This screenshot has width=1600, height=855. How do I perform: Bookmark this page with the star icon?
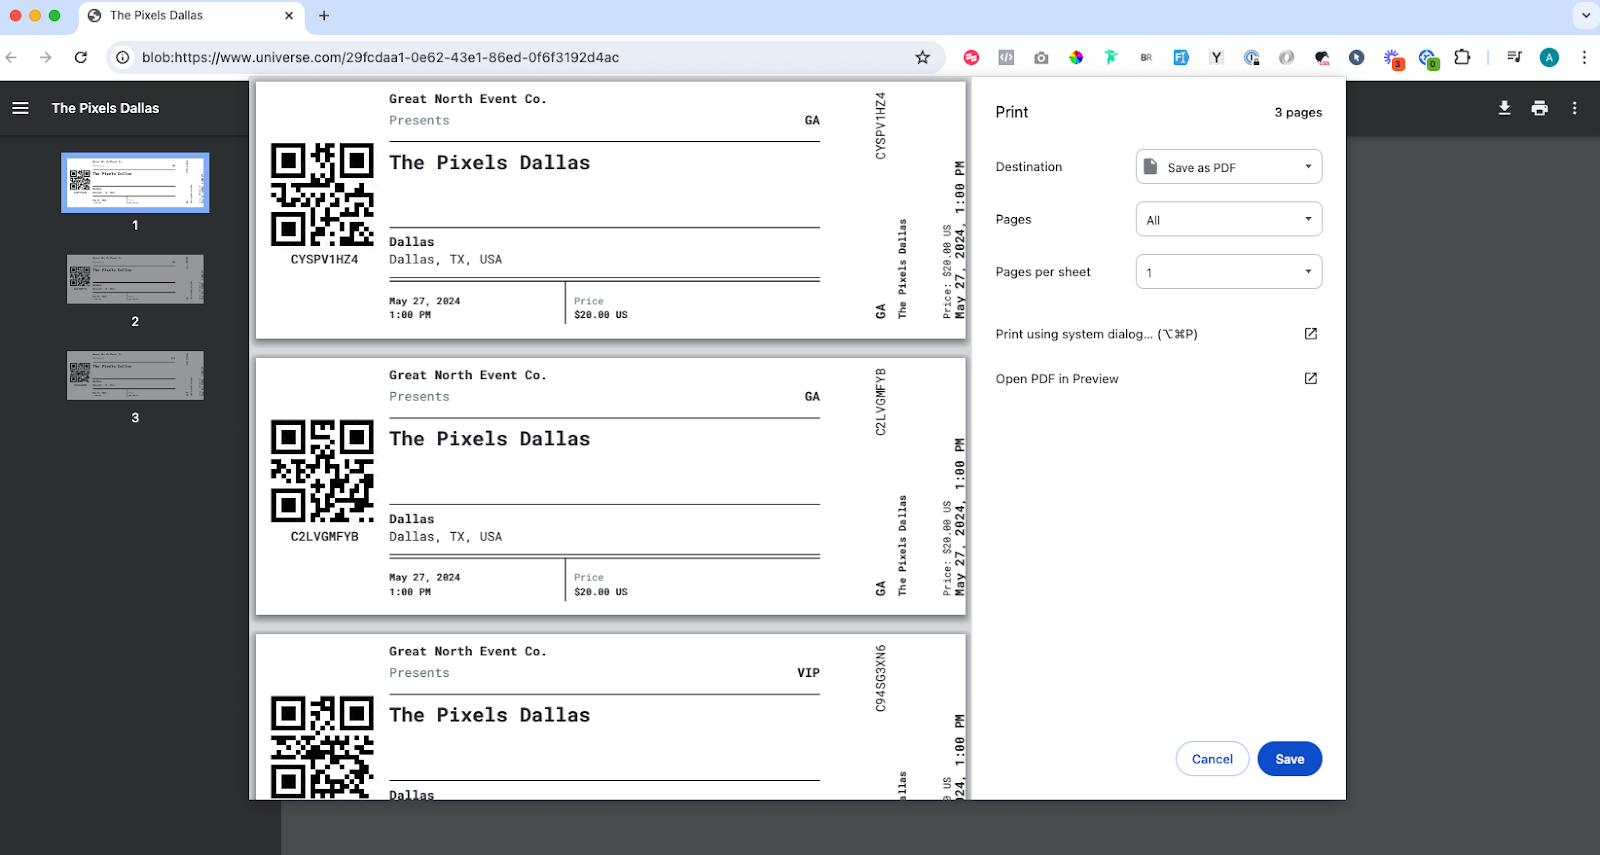(922, 57)
